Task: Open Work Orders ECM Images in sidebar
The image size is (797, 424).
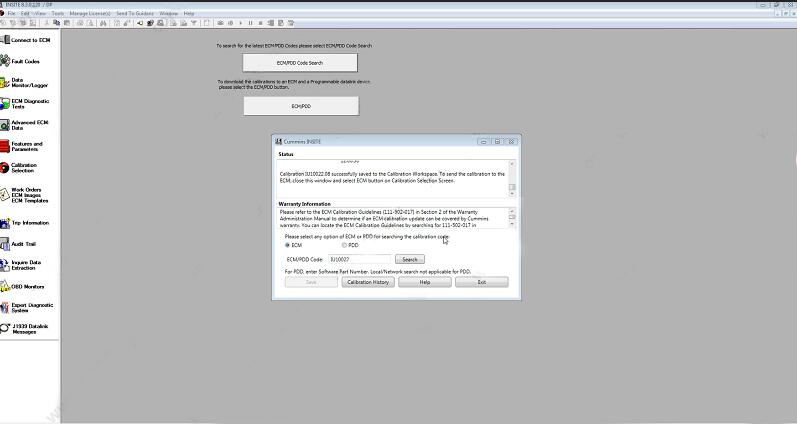Action: (25, 195)
